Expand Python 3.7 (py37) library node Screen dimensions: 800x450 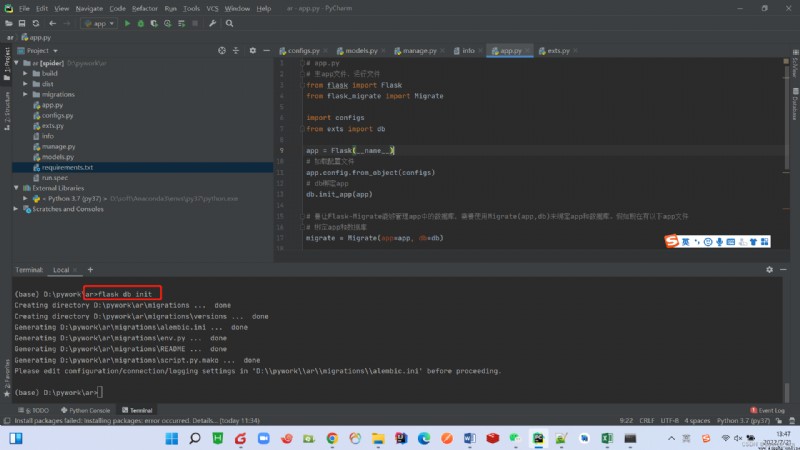26,198
